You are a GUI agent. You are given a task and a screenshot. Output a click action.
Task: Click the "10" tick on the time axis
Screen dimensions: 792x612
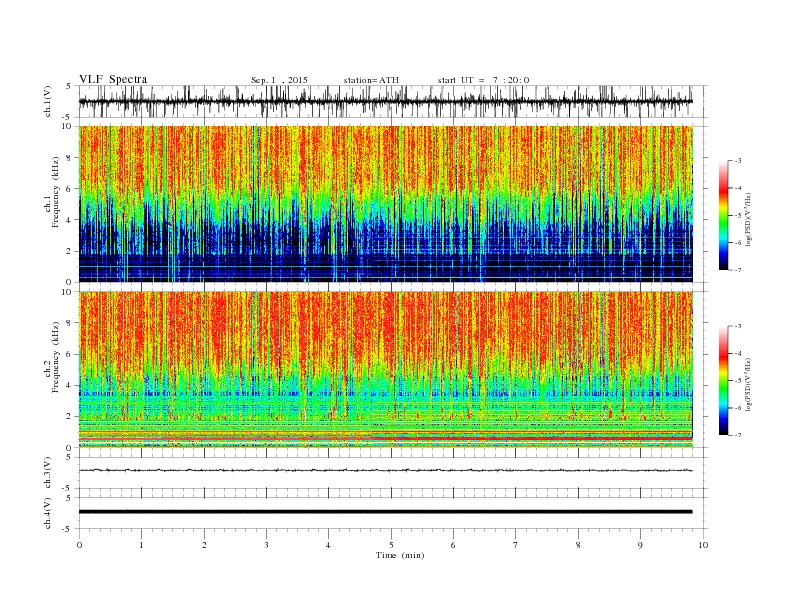coord(703,545)
